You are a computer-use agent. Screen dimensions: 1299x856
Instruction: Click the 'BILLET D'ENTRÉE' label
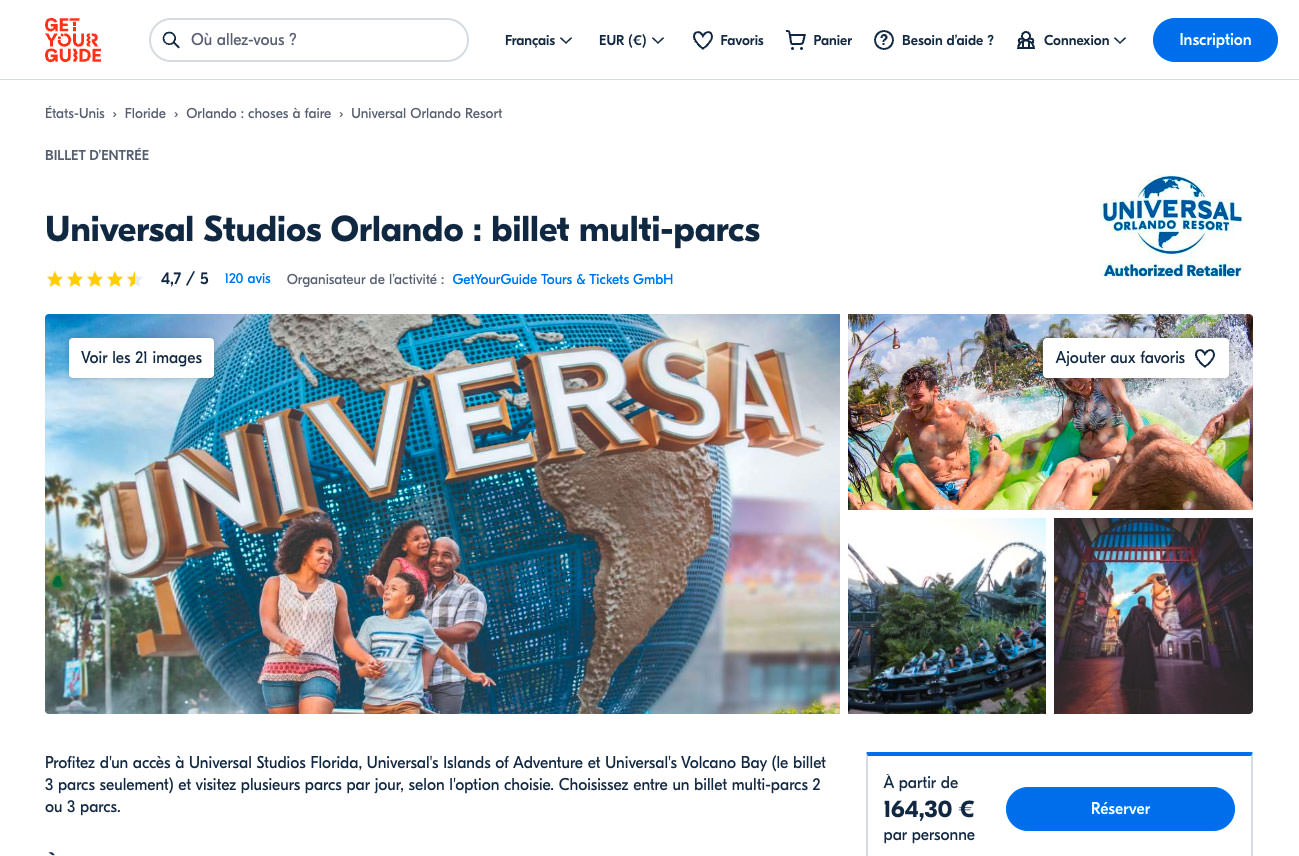[x=97, y=155]
